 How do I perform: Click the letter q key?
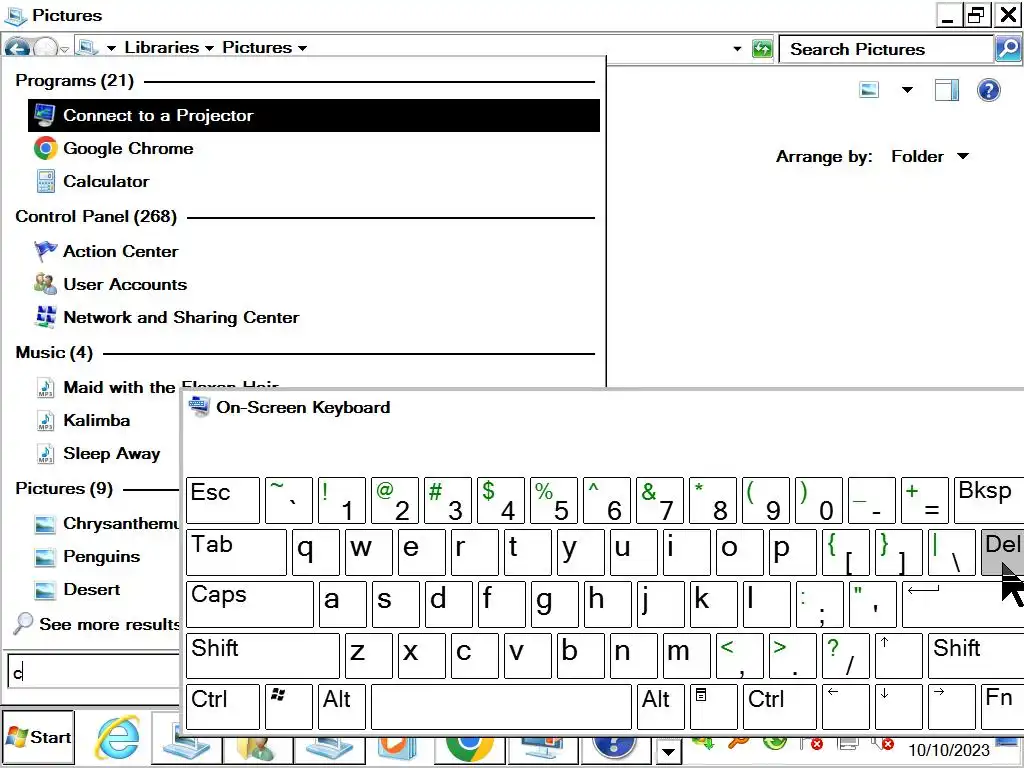[315, 552]
